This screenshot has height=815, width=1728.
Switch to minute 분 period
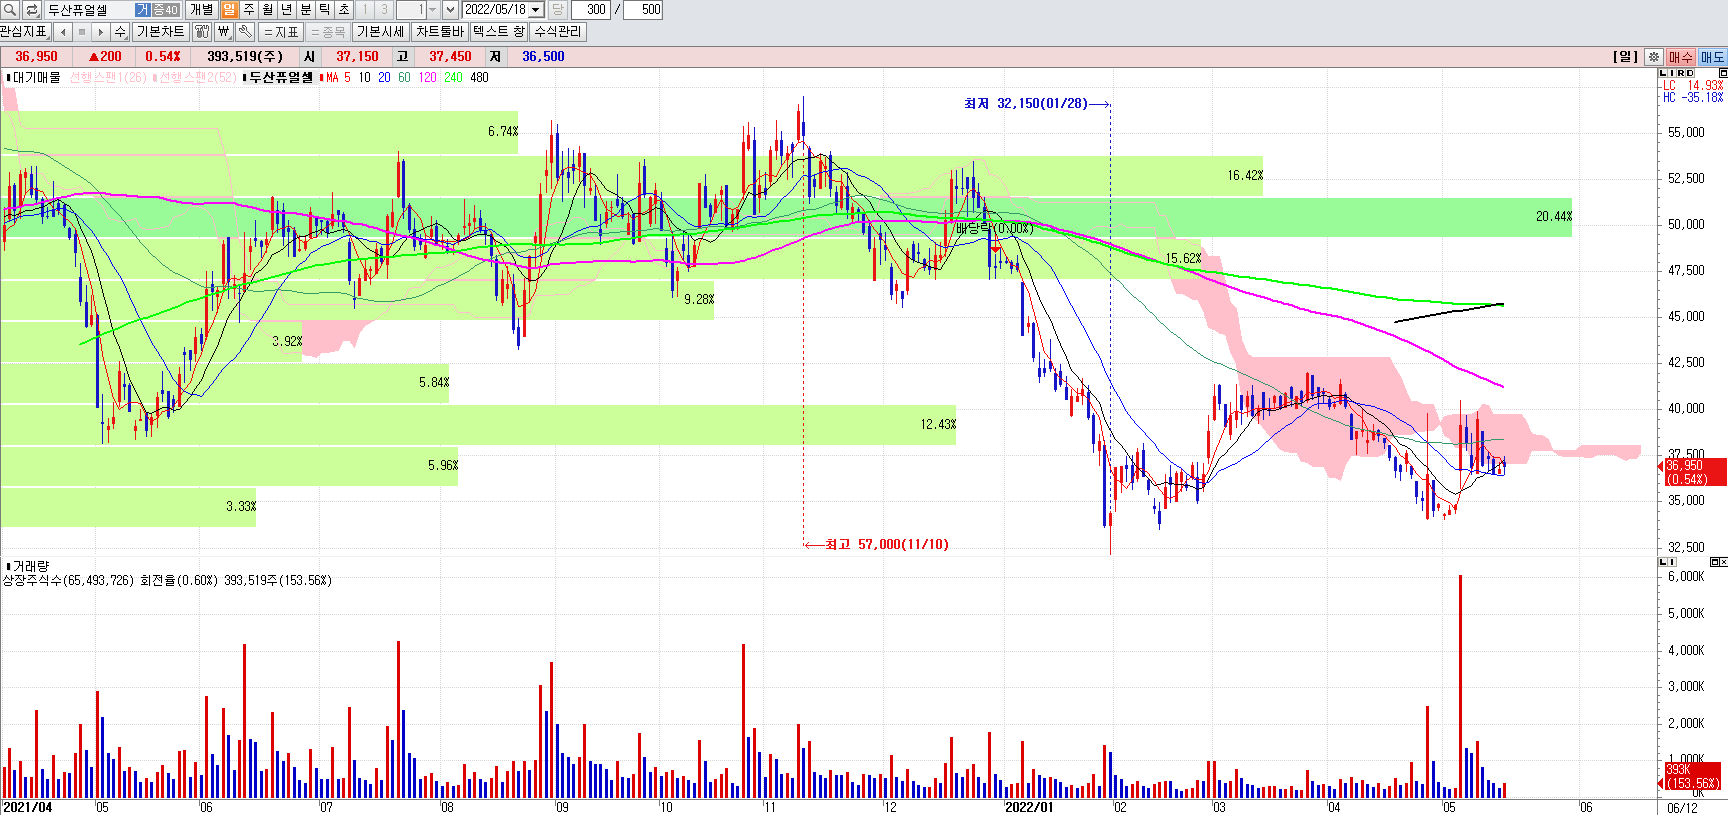pyautogui.click(x=306, y=10)
